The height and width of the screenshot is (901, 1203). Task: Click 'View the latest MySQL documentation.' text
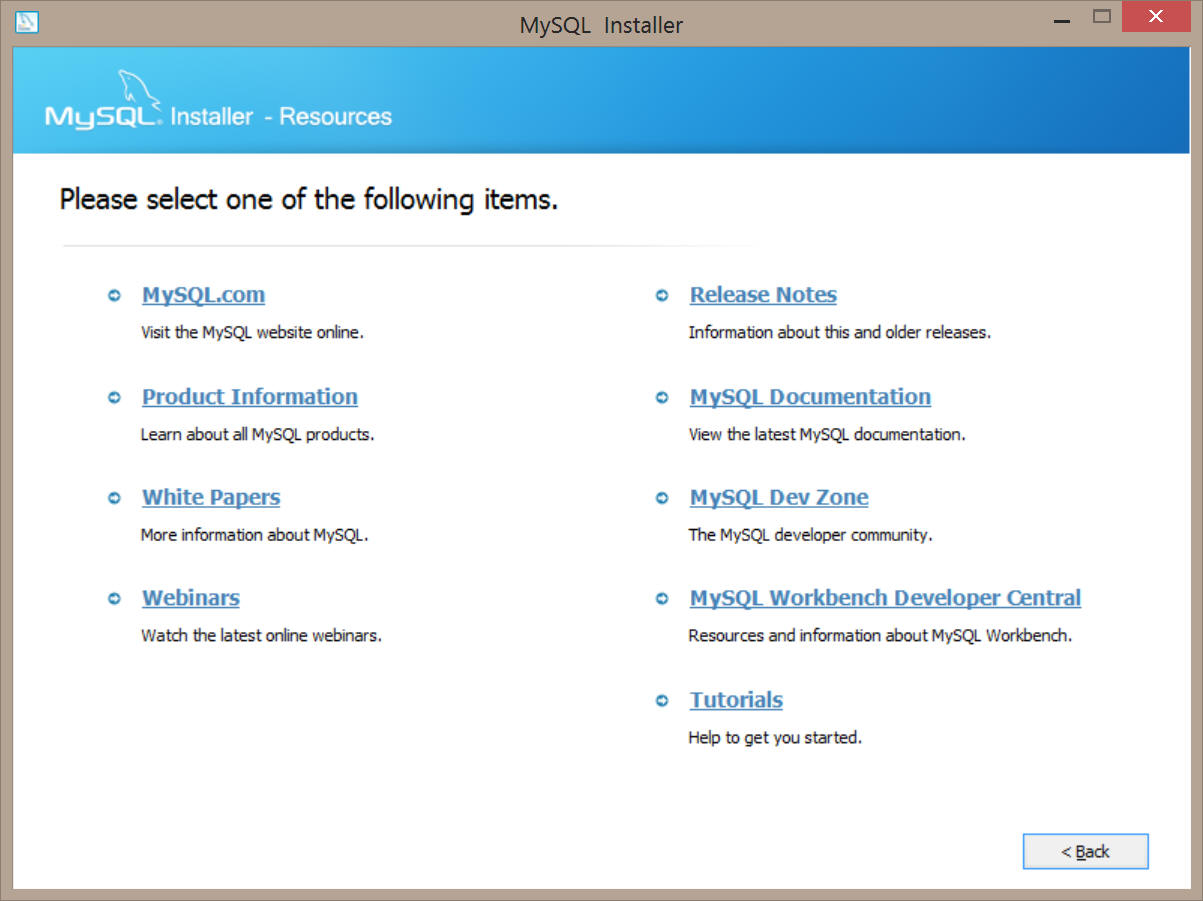[827, 435]
